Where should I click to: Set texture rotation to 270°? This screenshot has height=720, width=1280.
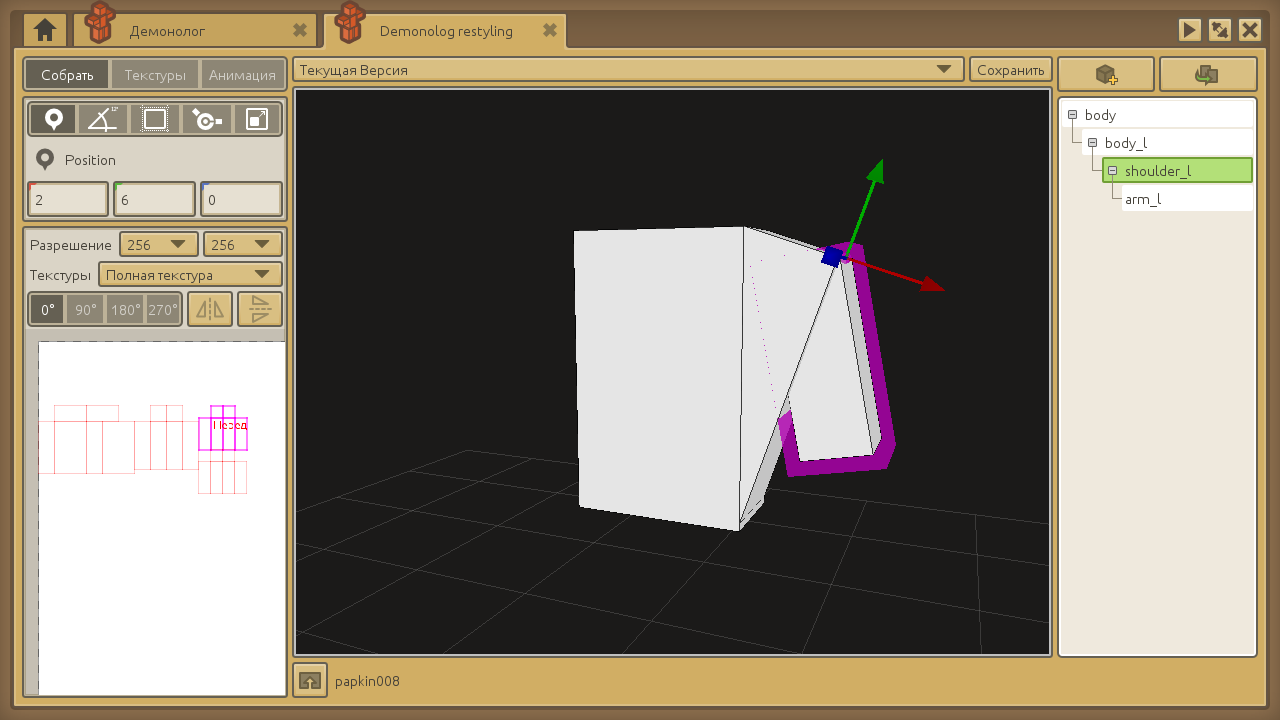tap(163, 310)
